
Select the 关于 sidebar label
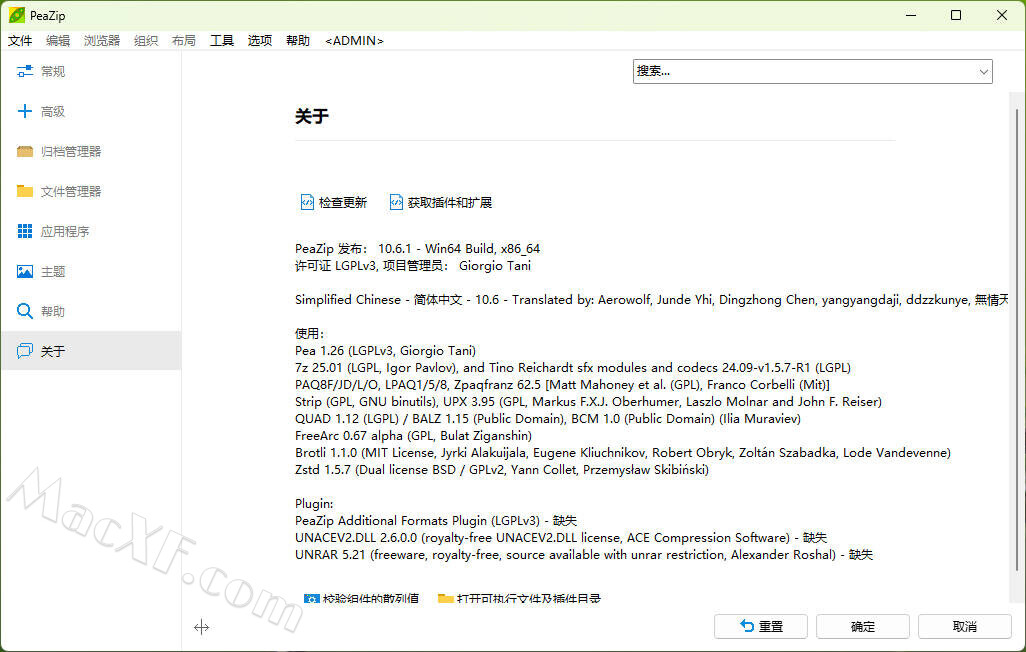[53, 351]
